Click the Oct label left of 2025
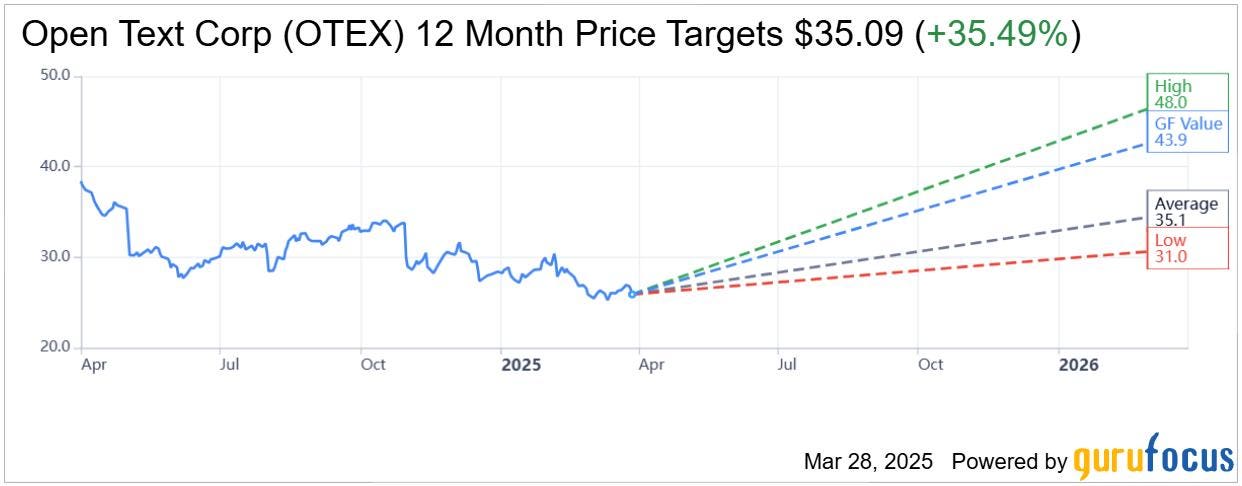The image size is (1242, 486). pyautogui.click(x=373, y=365)
